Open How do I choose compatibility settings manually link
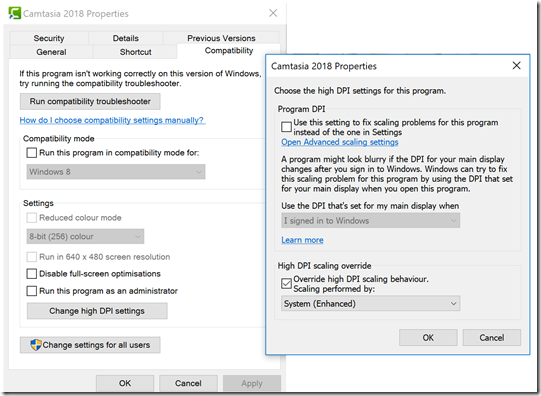The width and height of the screenshot is (541, 396). (112, 120)
